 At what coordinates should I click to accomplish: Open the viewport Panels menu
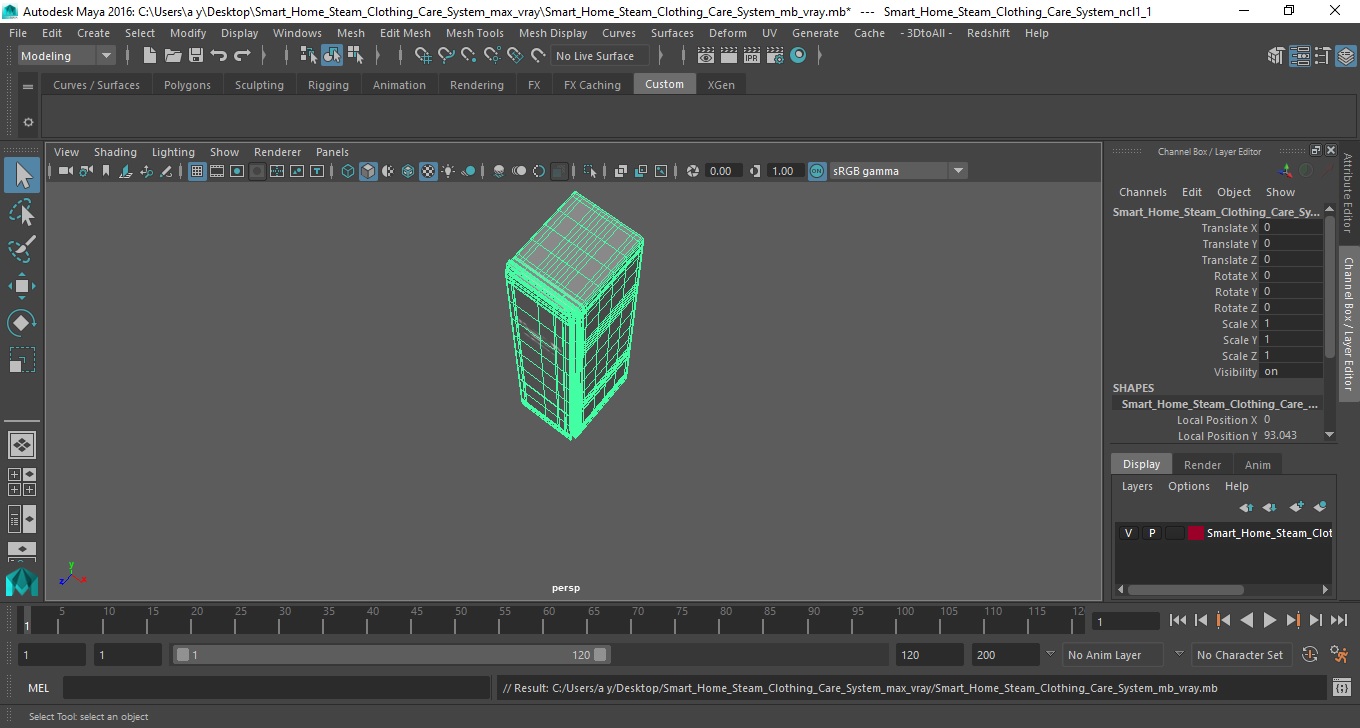(332, 152)
